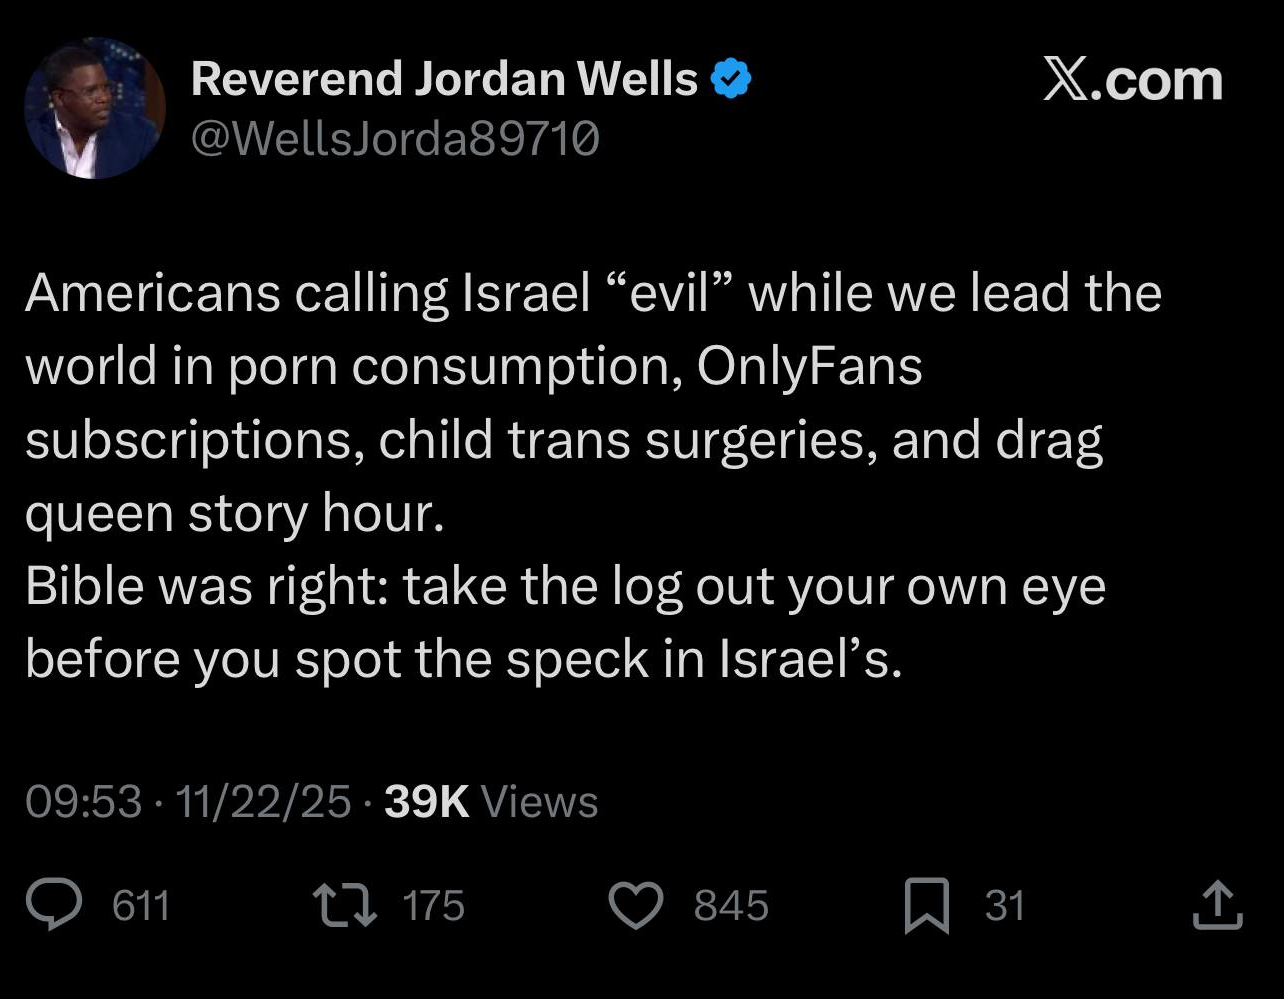Click the 31 bookmarks count
This screenshot has height=999, width=1284.
click(x=1004, y=906)
